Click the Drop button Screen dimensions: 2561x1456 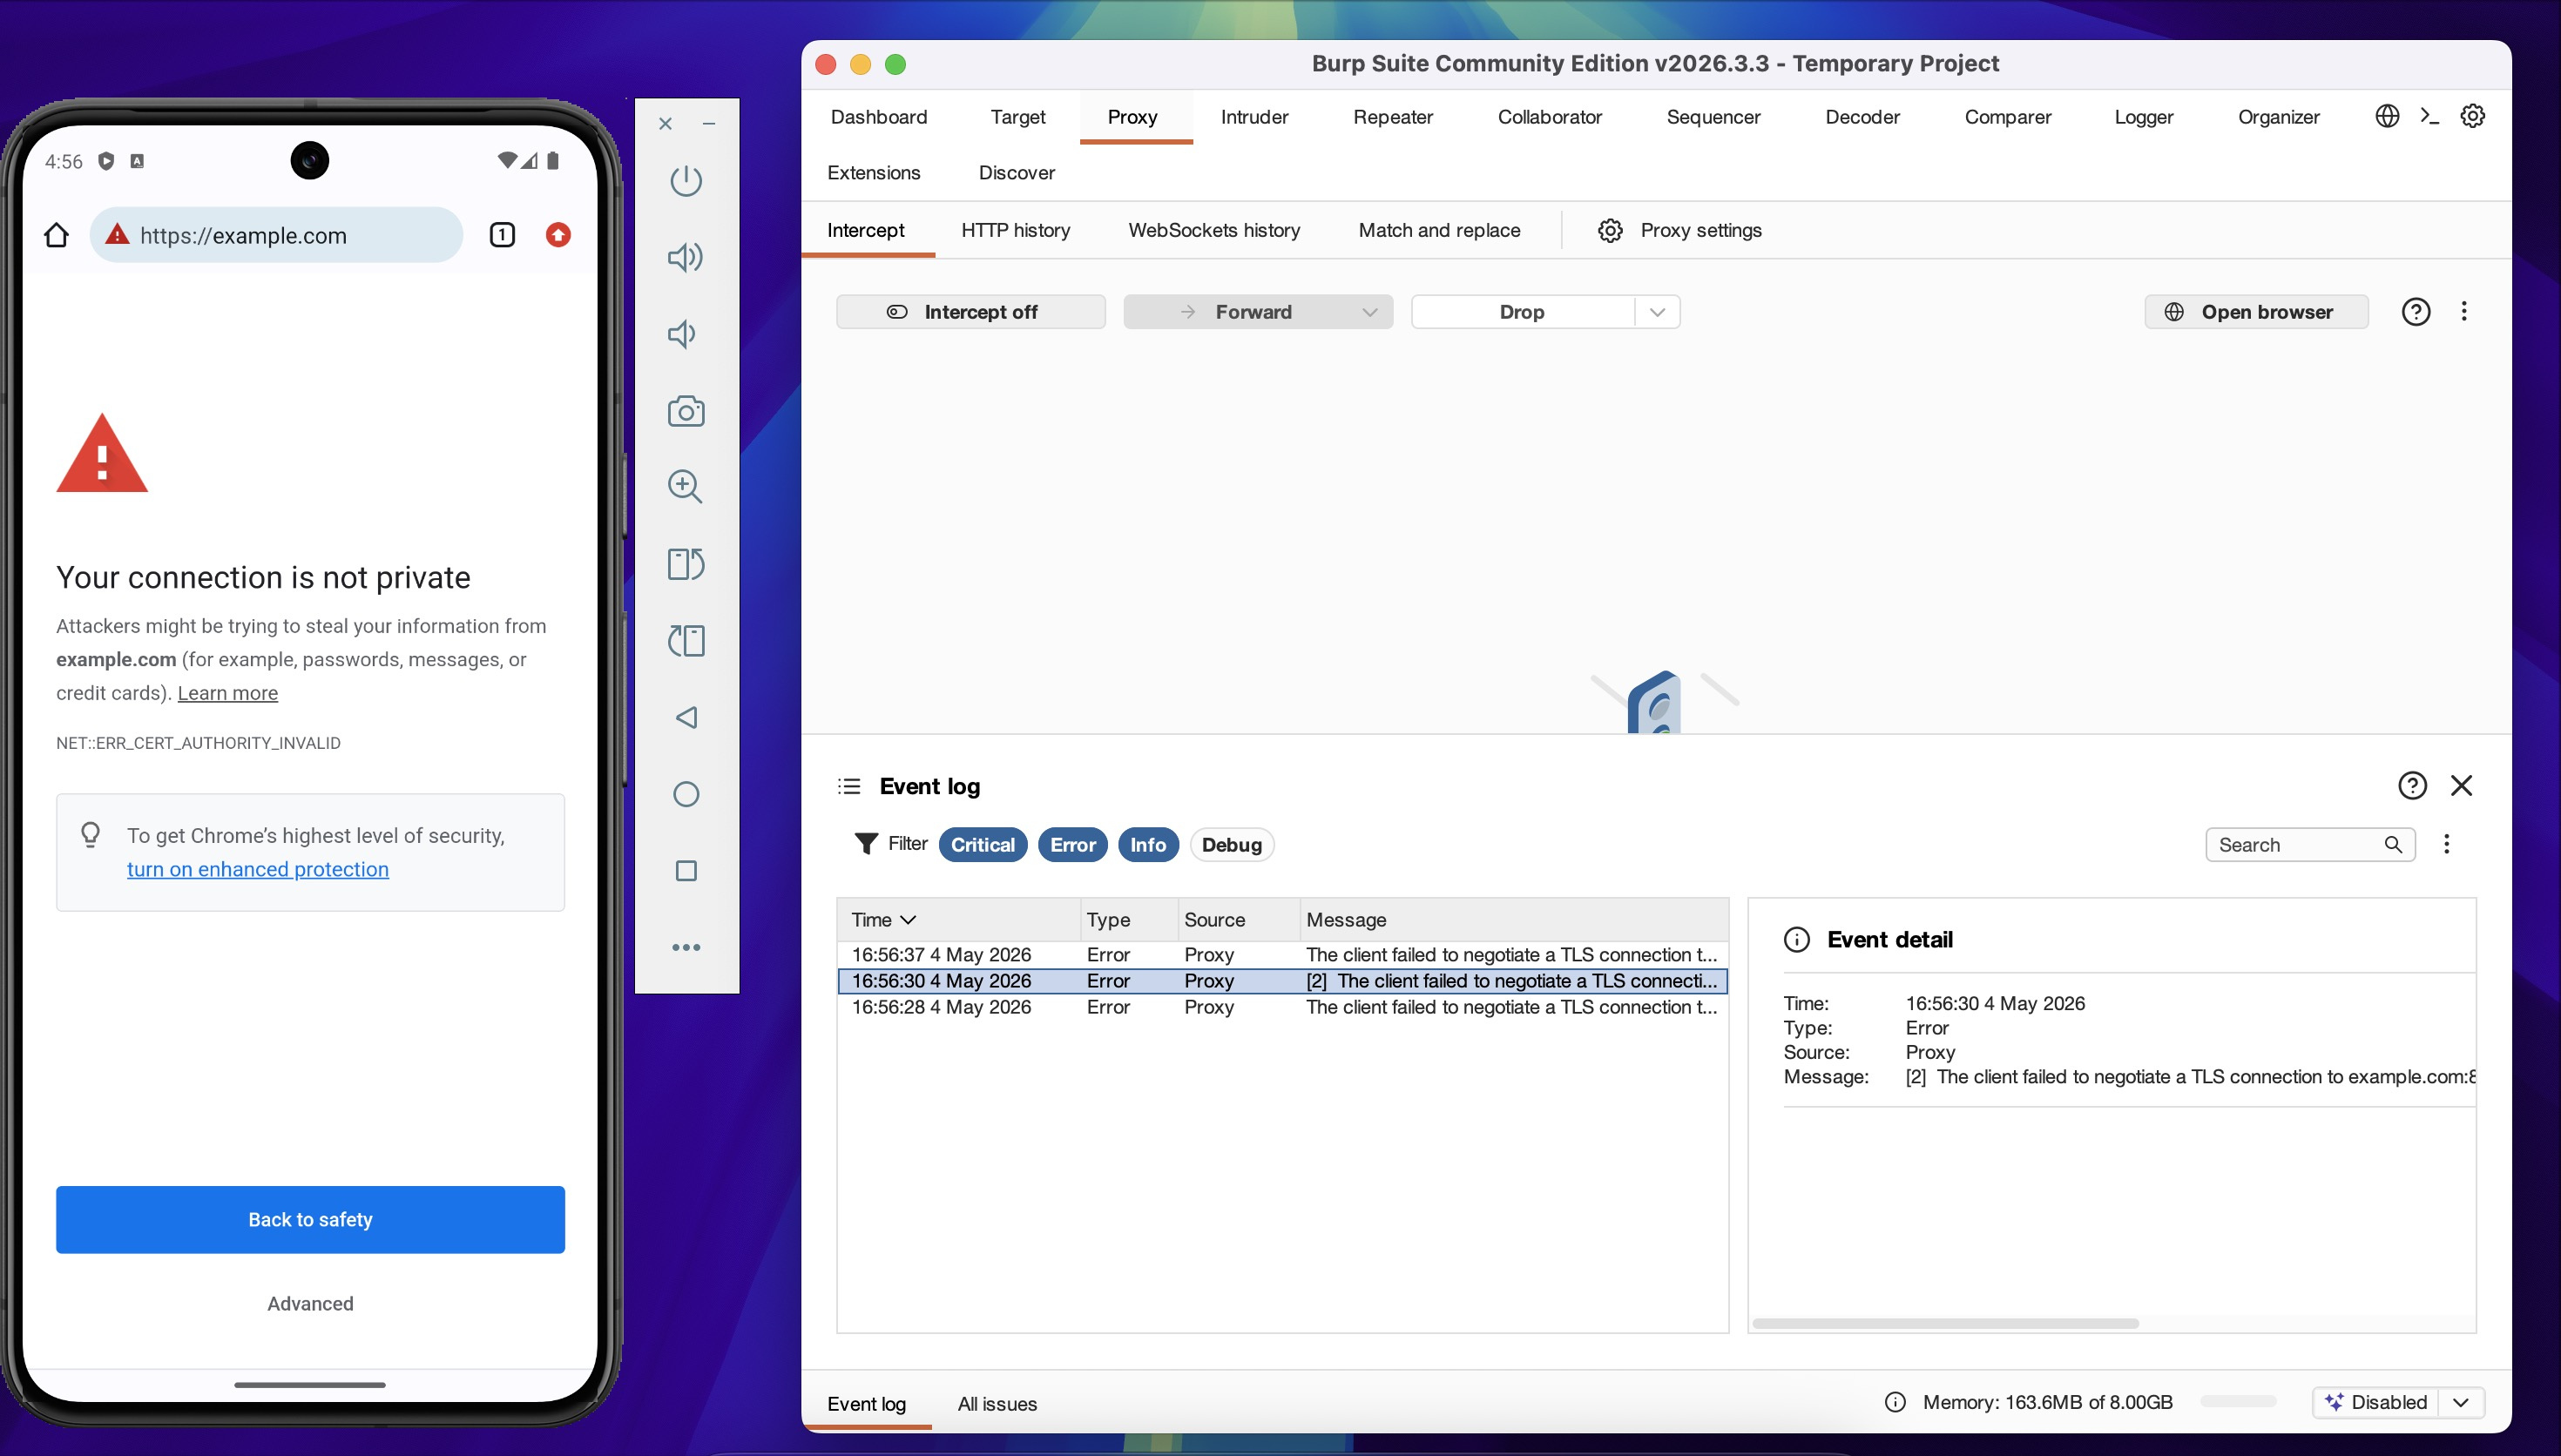tap(1522, 312)
